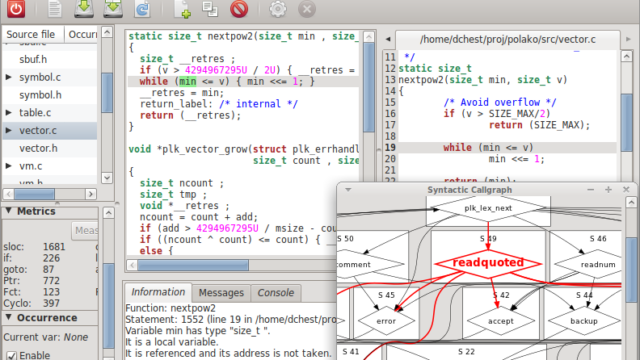Click the 'sloc: 1681' metric row
This screenshot has height=360, width=640.
[x=34, y=247]
